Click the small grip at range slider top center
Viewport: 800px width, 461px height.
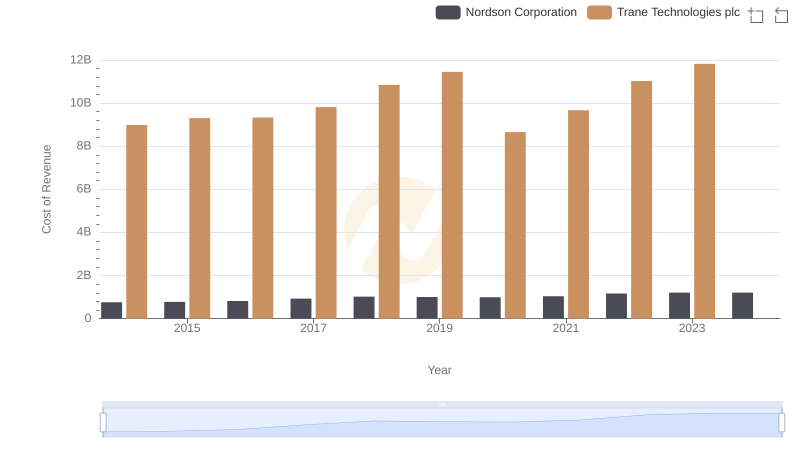coord(442,405)
